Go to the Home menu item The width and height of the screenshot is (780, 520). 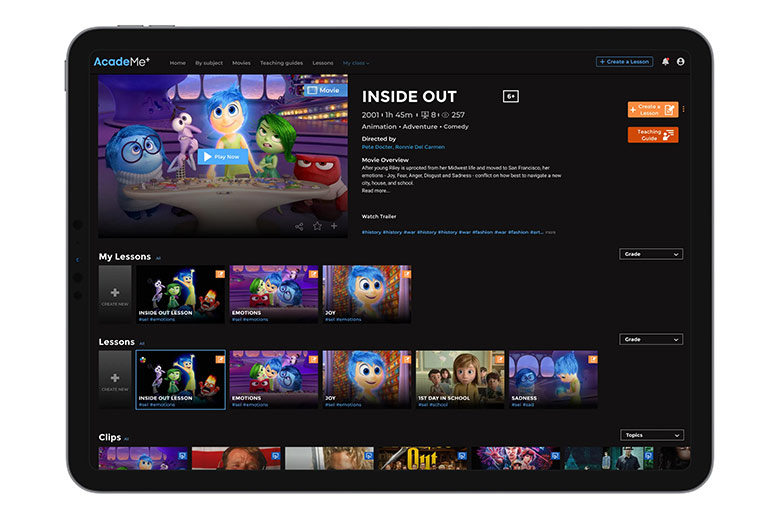pos(178,63)
